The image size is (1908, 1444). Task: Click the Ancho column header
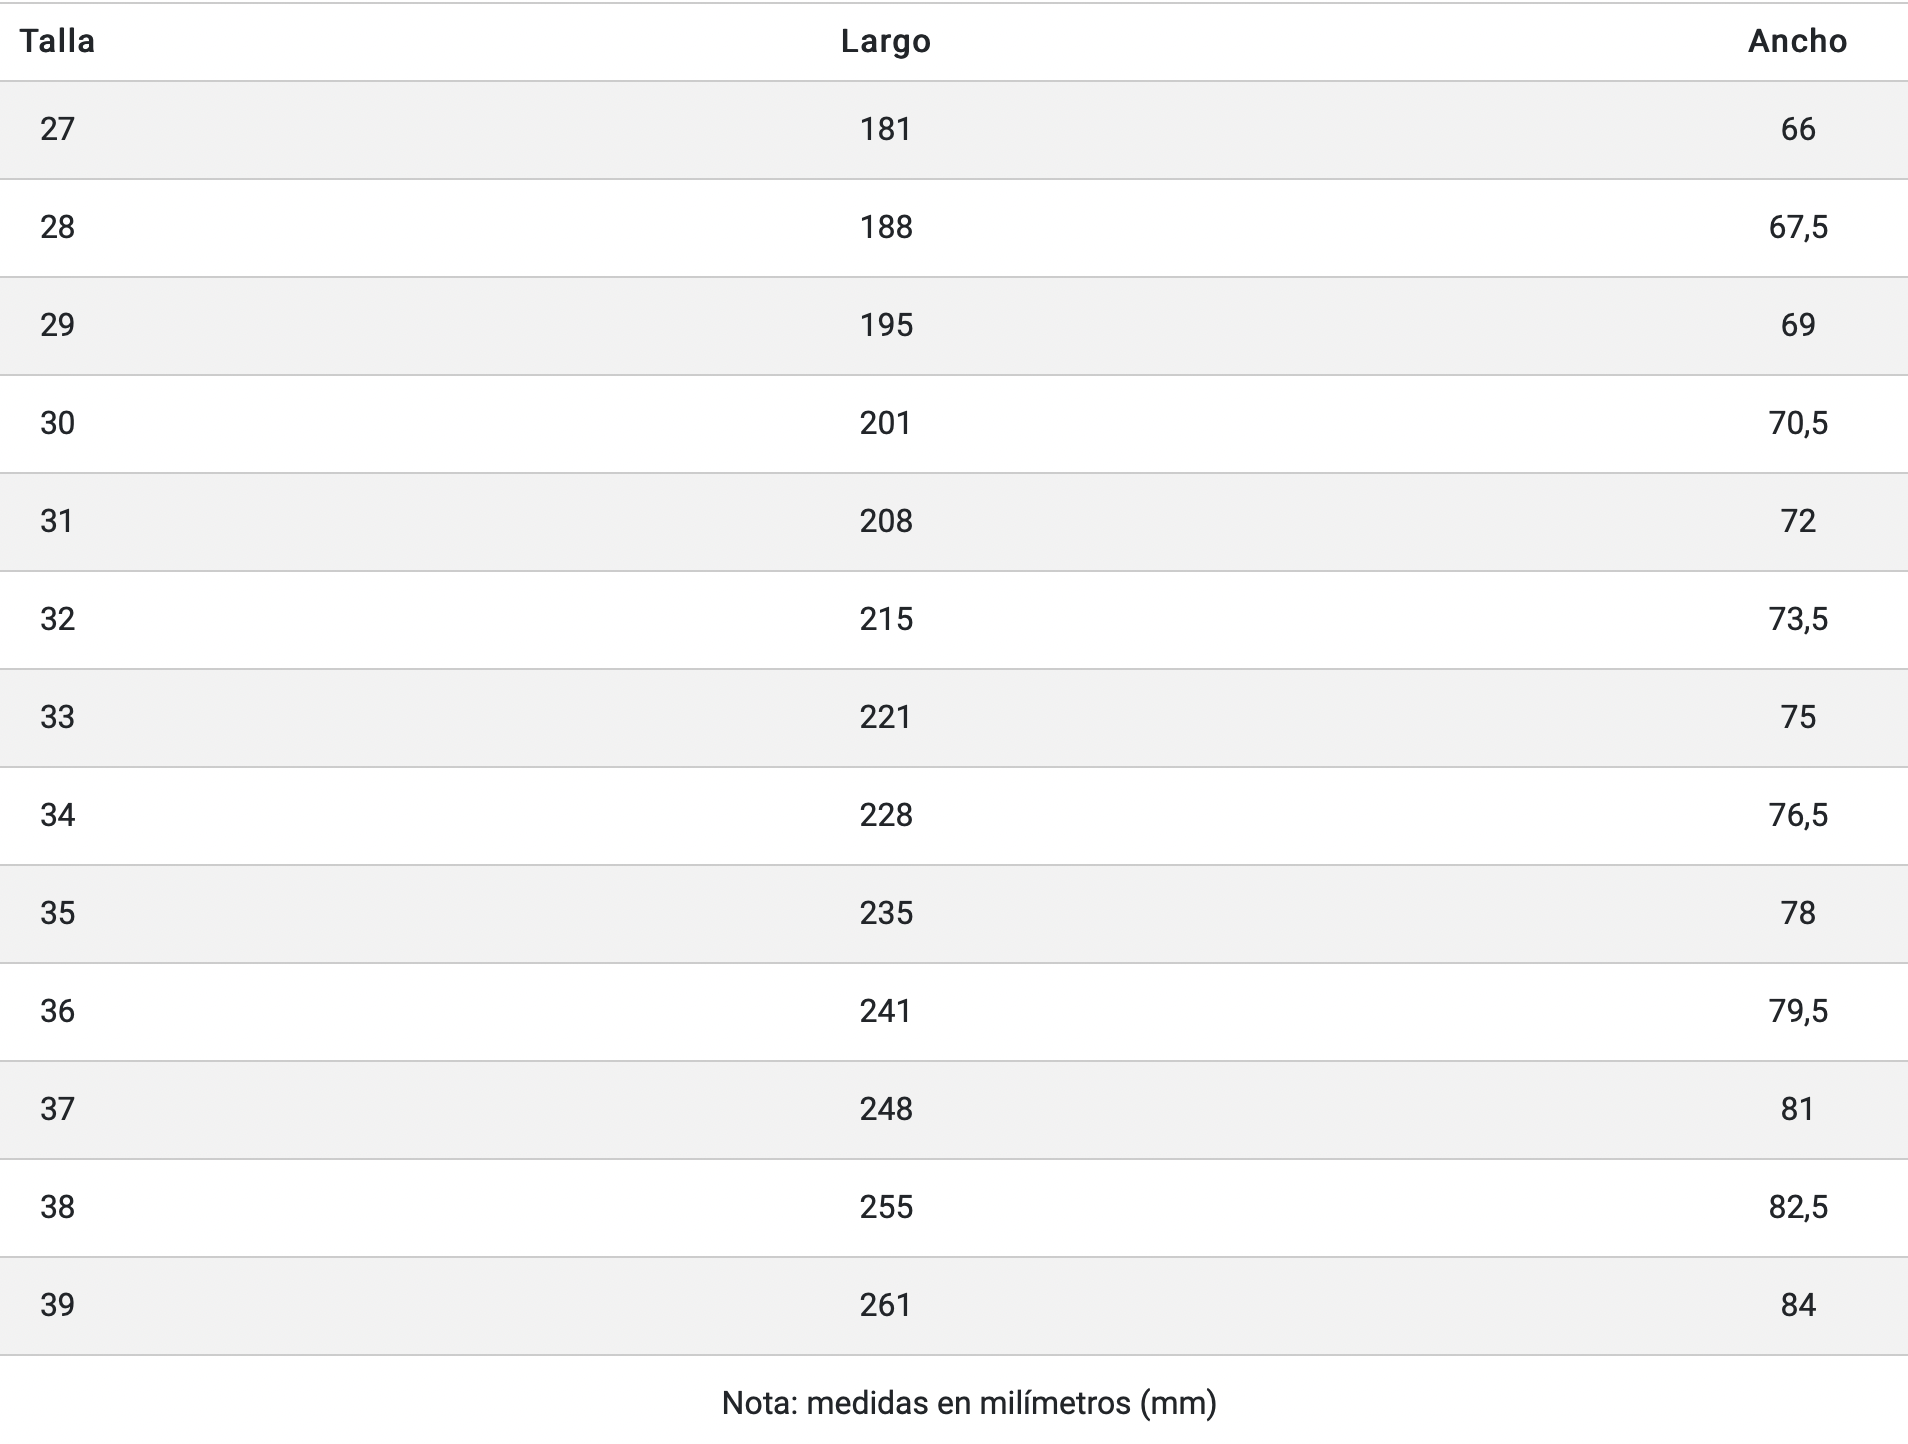(1797, 41)
